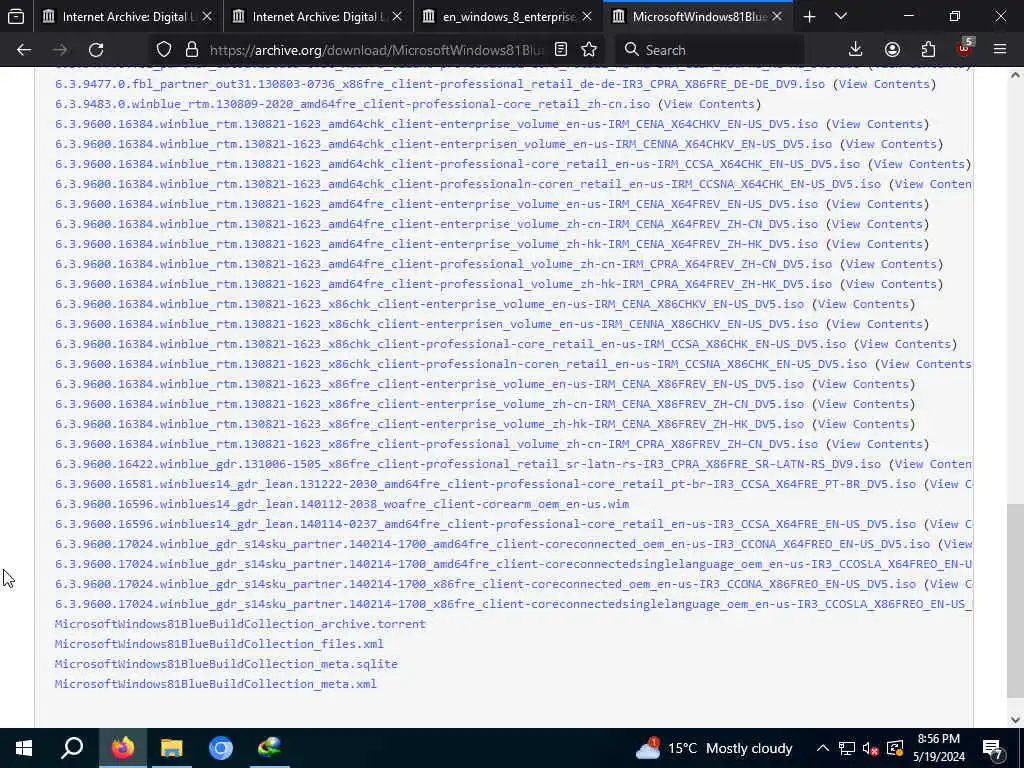Open MicrosoftWindows81BlueBuildCollection_meta.sqlite
This screenshot has height=768, width=1024.
pos(226,664)
